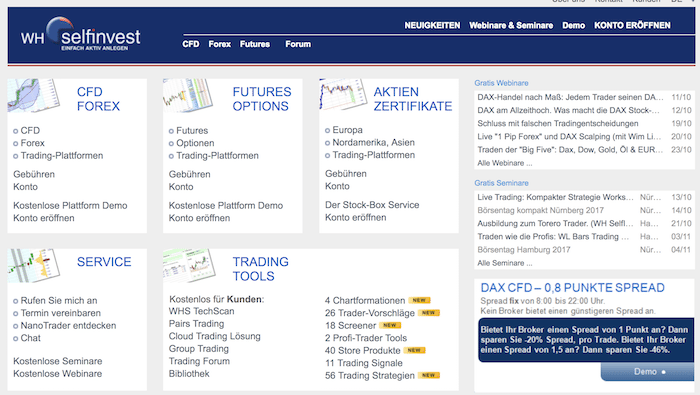Click the AKTIEN ZERTIFIKATE heading
Image resolution: width=700 pixels, height=395 pixels.
point(412,99)
